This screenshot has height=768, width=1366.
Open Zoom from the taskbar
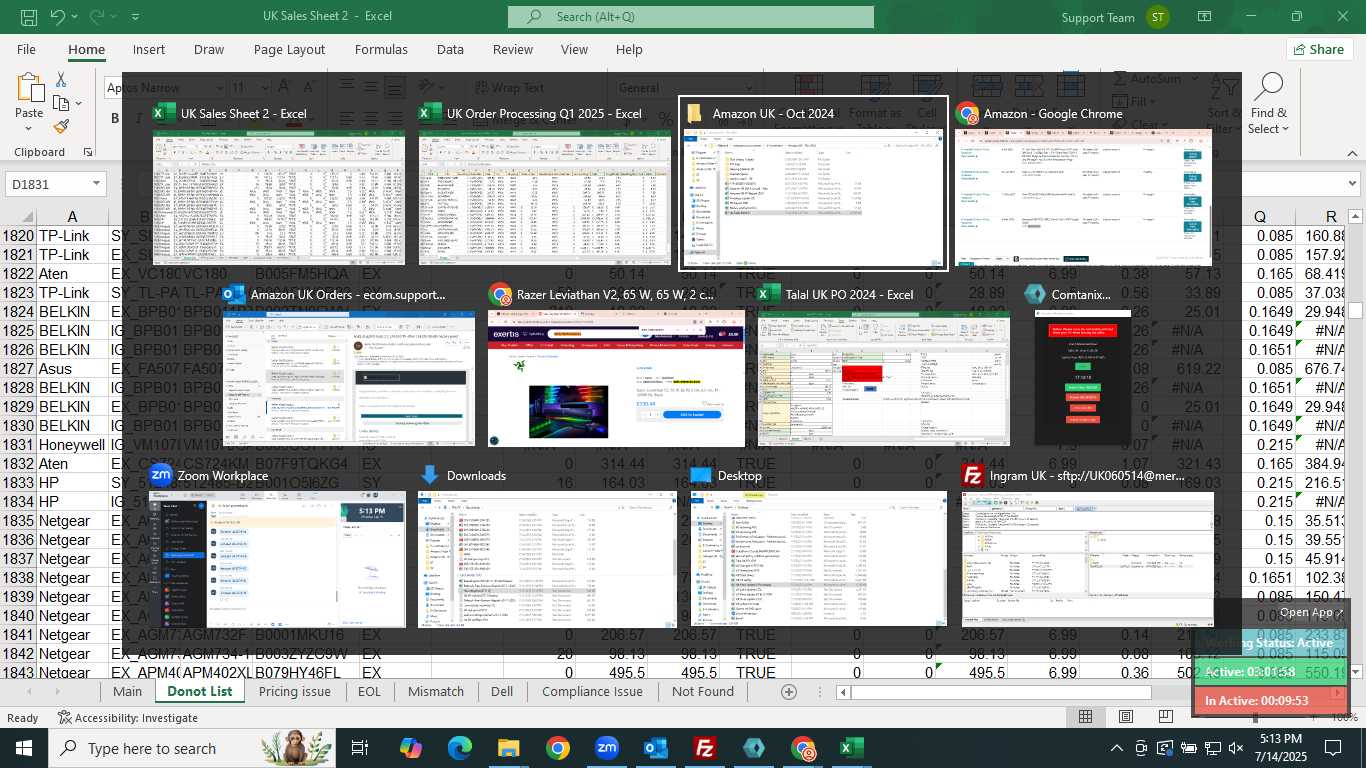point(607,748)
